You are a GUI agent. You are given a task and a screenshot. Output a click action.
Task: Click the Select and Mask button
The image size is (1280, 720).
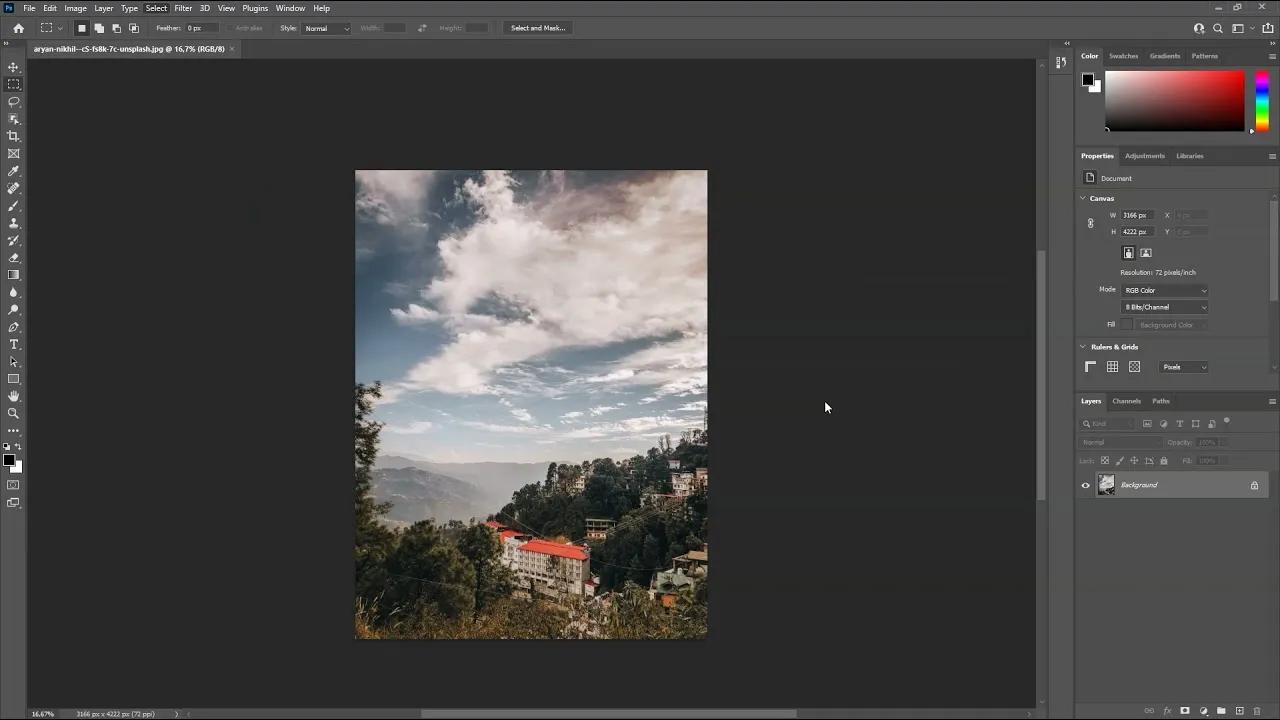pos(538,28)
